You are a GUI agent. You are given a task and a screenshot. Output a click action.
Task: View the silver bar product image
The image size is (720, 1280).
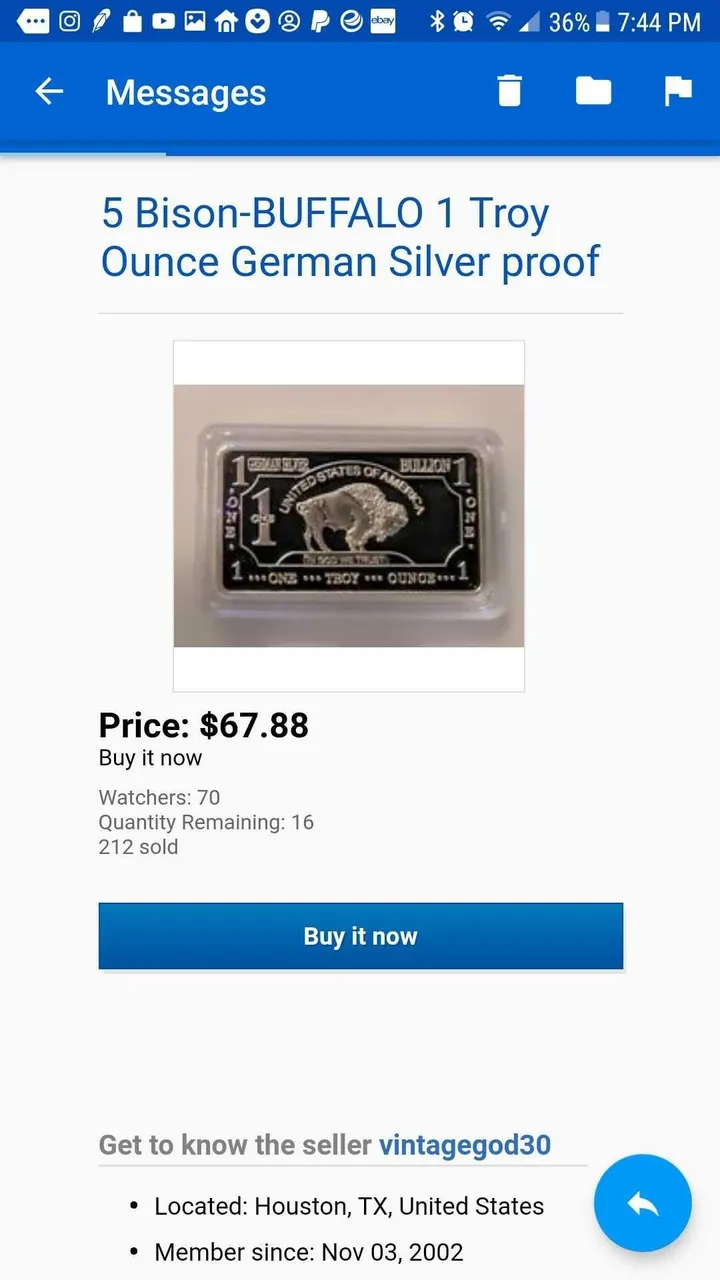coord(349,516)
